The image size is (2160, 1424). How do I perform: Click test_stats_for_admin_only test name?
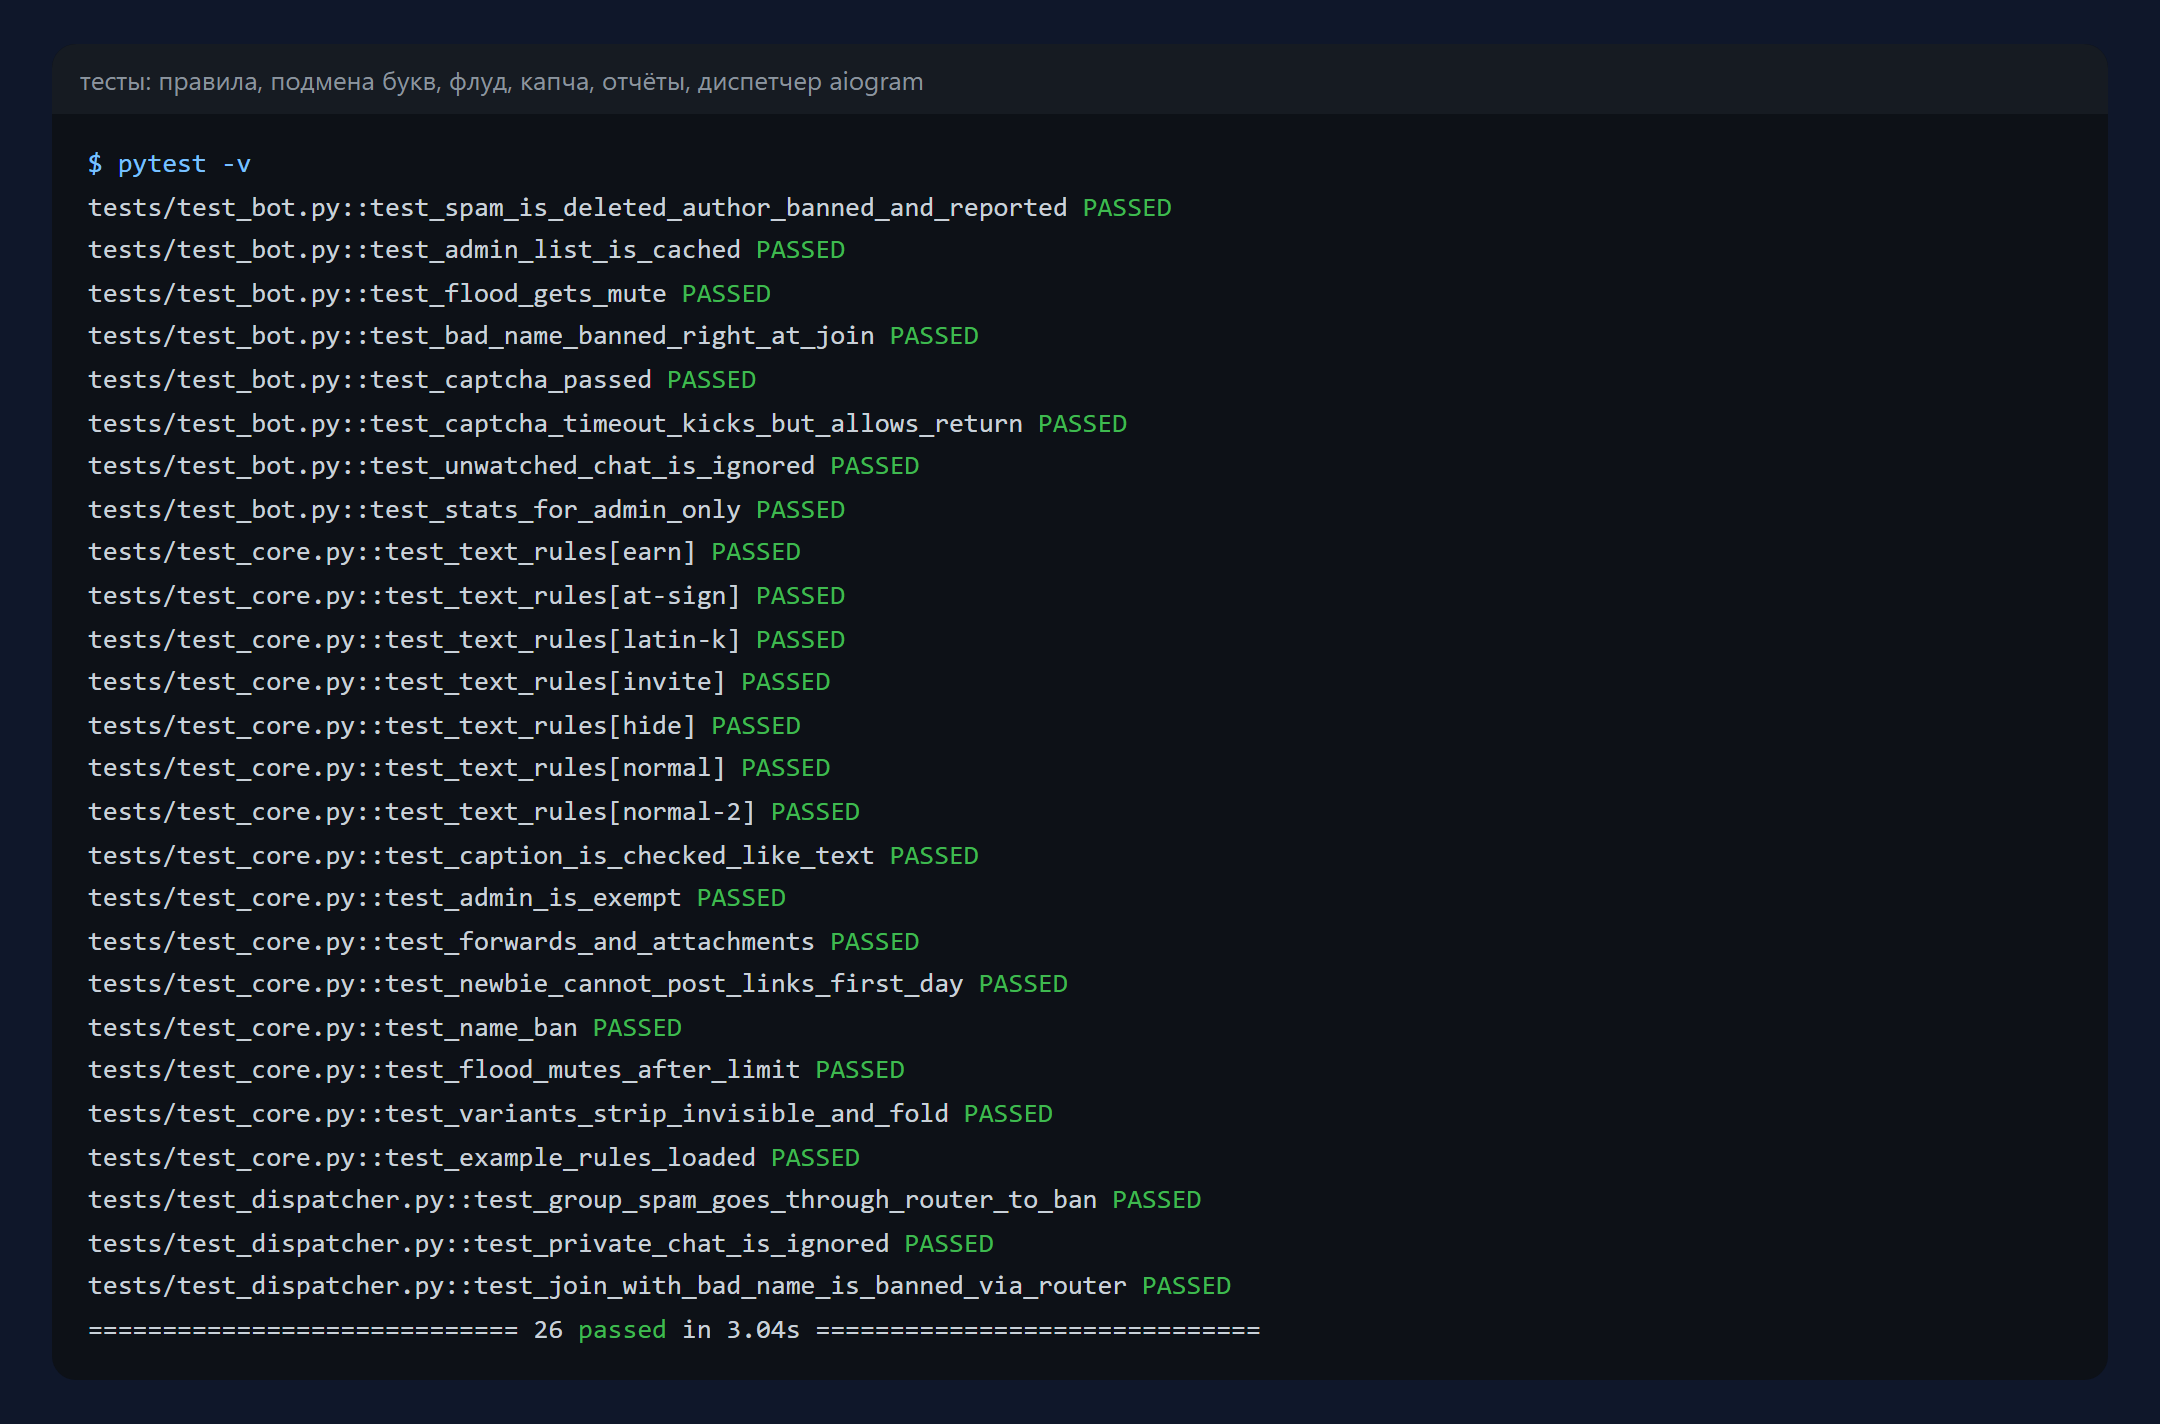coord(555,510)
